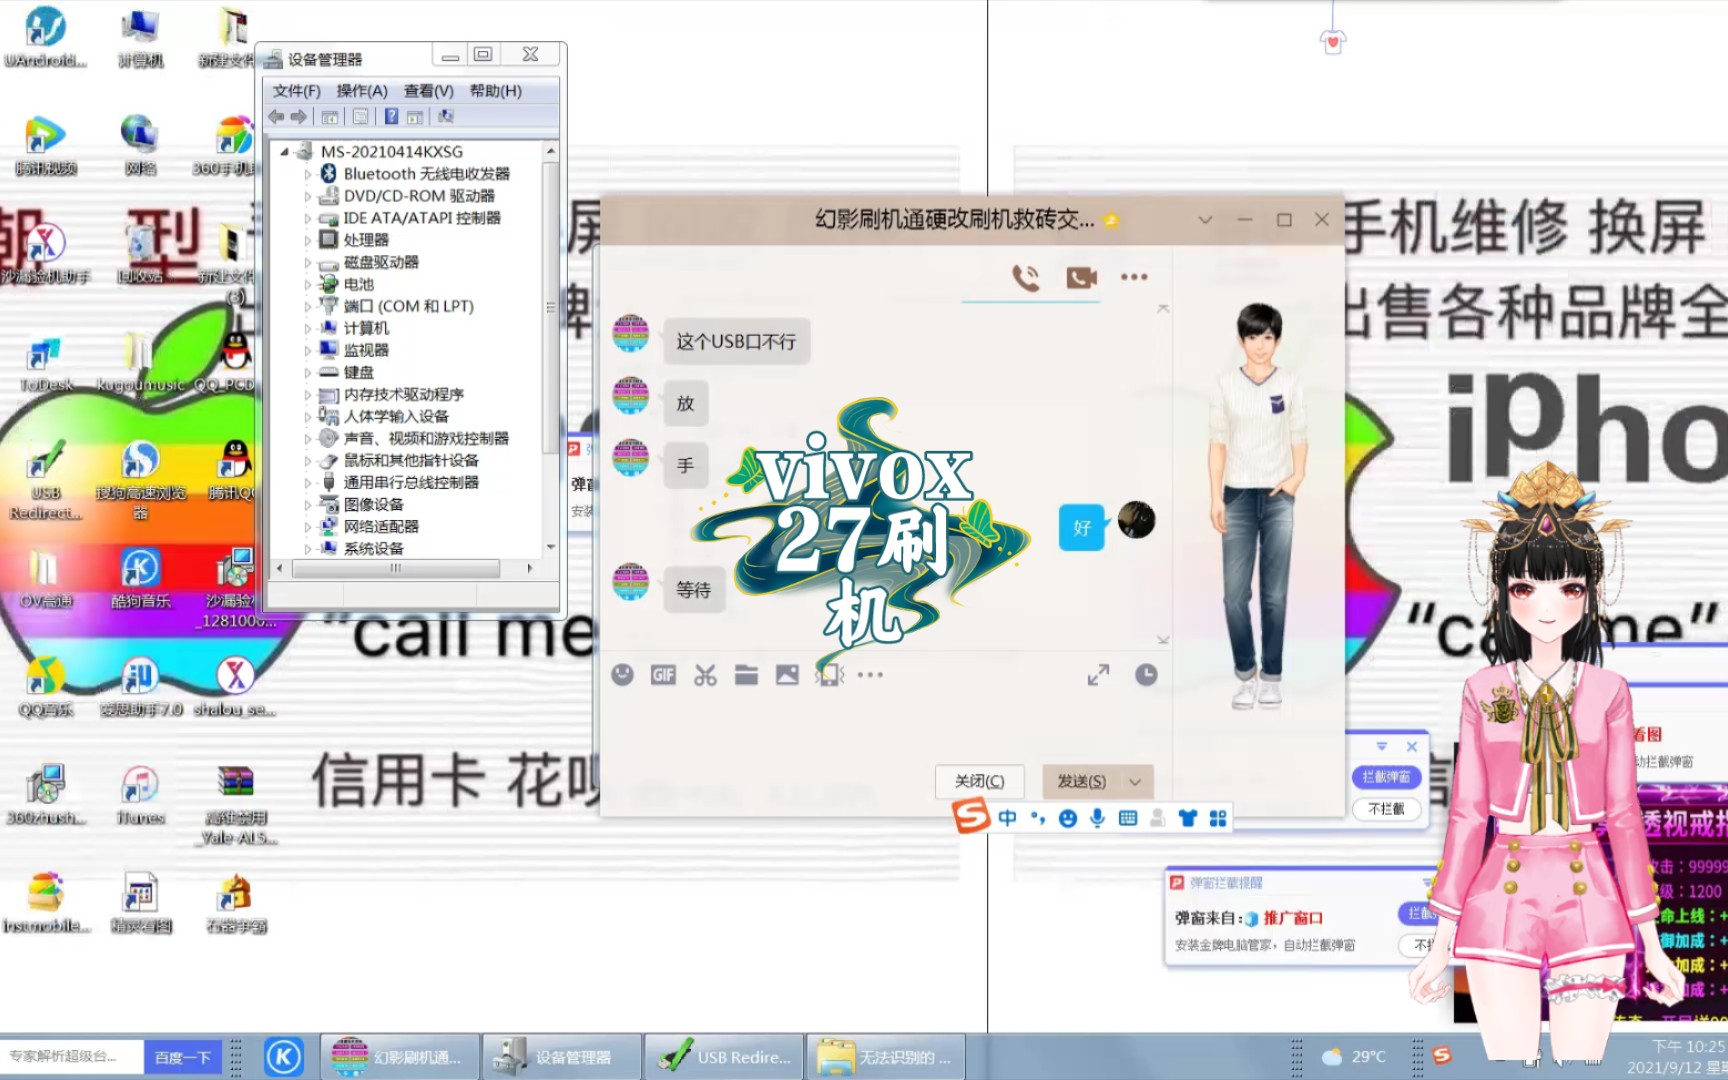Expand the 通用串行总线控制器 node
The width and height of the screenshot is (1728, 1080).
308,482
